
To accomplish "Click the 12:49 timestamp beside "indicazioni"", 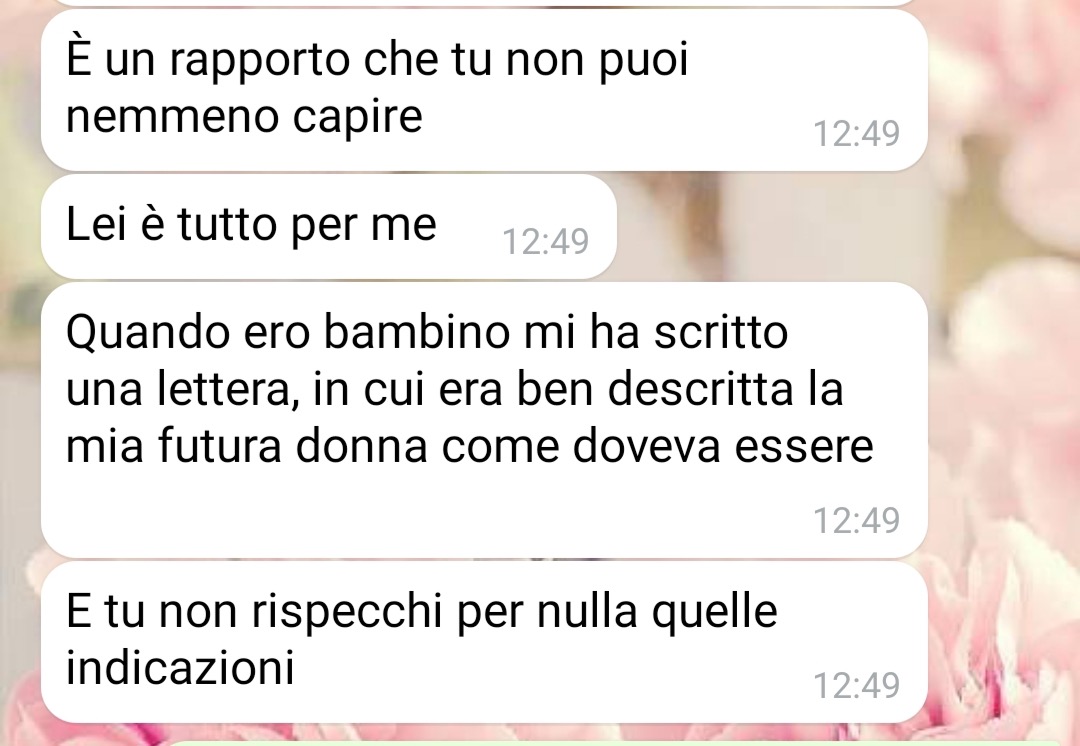I will tap(856, 686).
